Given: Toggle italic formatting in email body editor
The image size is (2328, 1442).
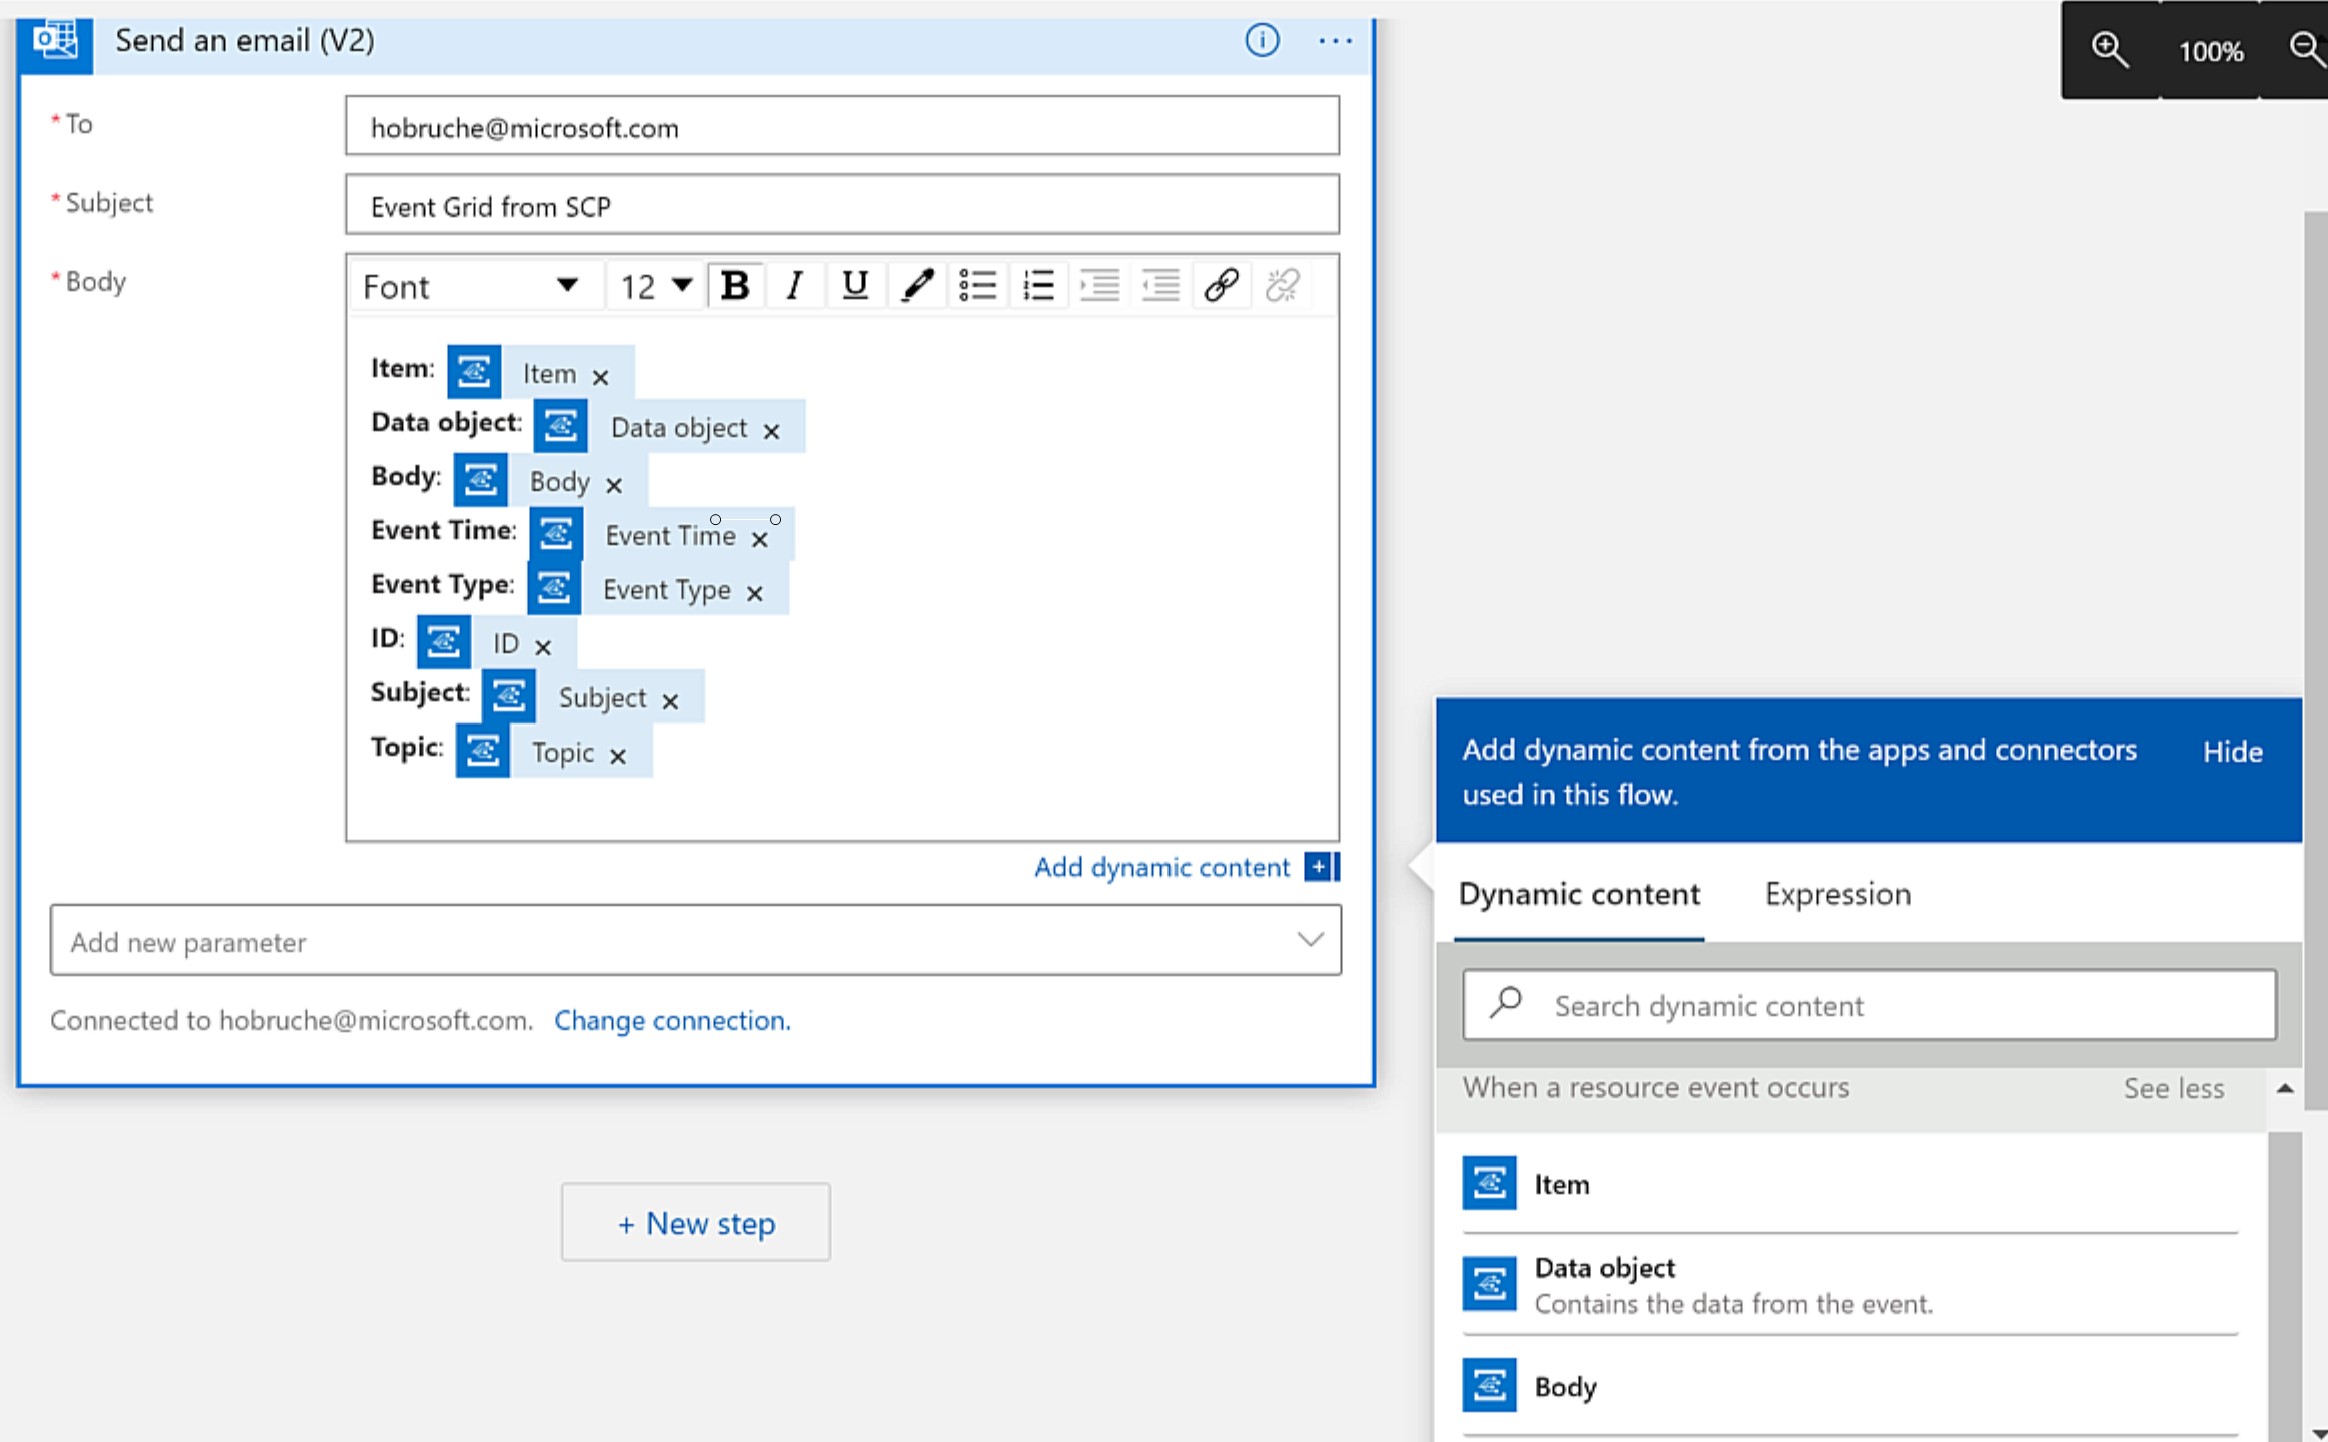Looking at the screenshot, I should click(793, 286).
